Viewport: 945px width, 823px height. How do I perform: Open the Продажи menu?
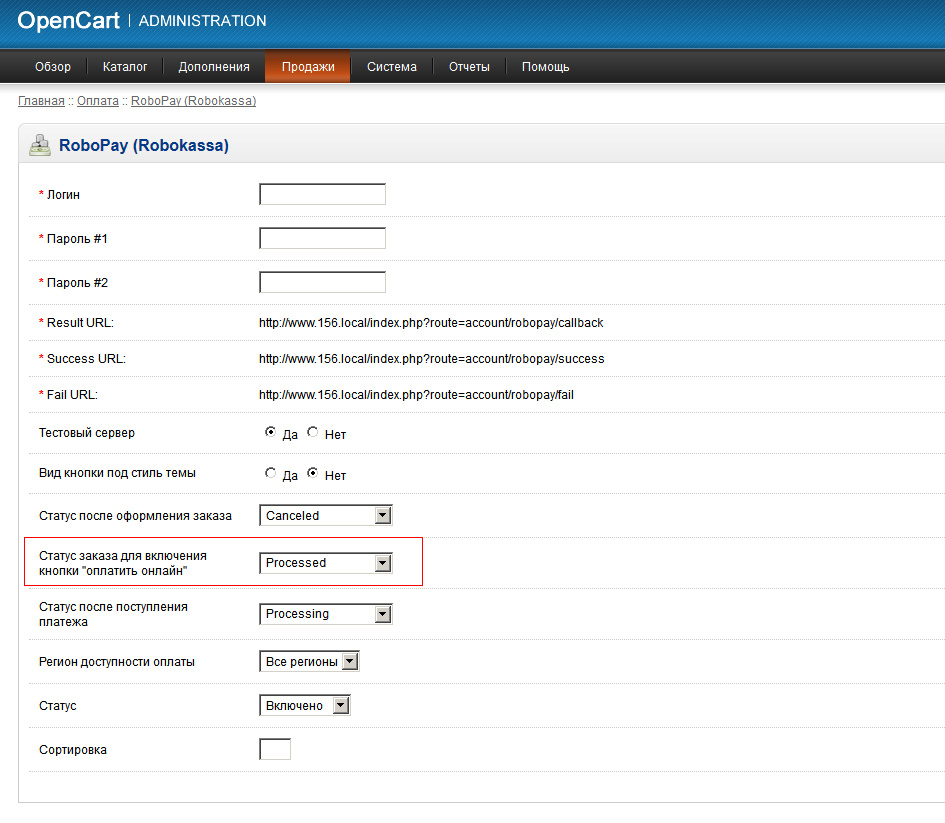[x=308, y=67]
